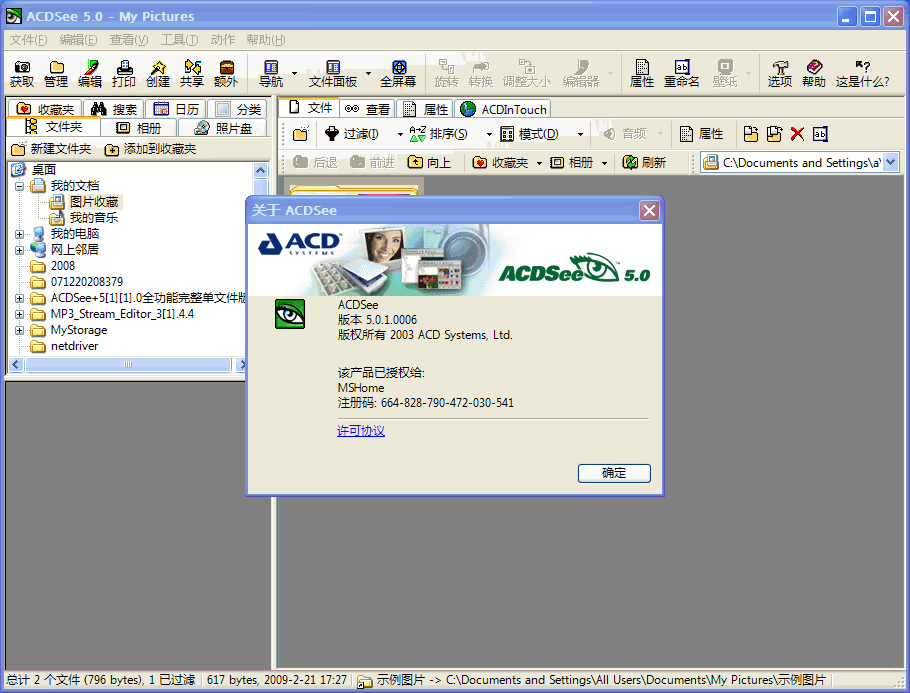The image size is (910, 693).
Task: Select the netdriver folder in tree
Action: pyautogui.click(x=74, y=346)
